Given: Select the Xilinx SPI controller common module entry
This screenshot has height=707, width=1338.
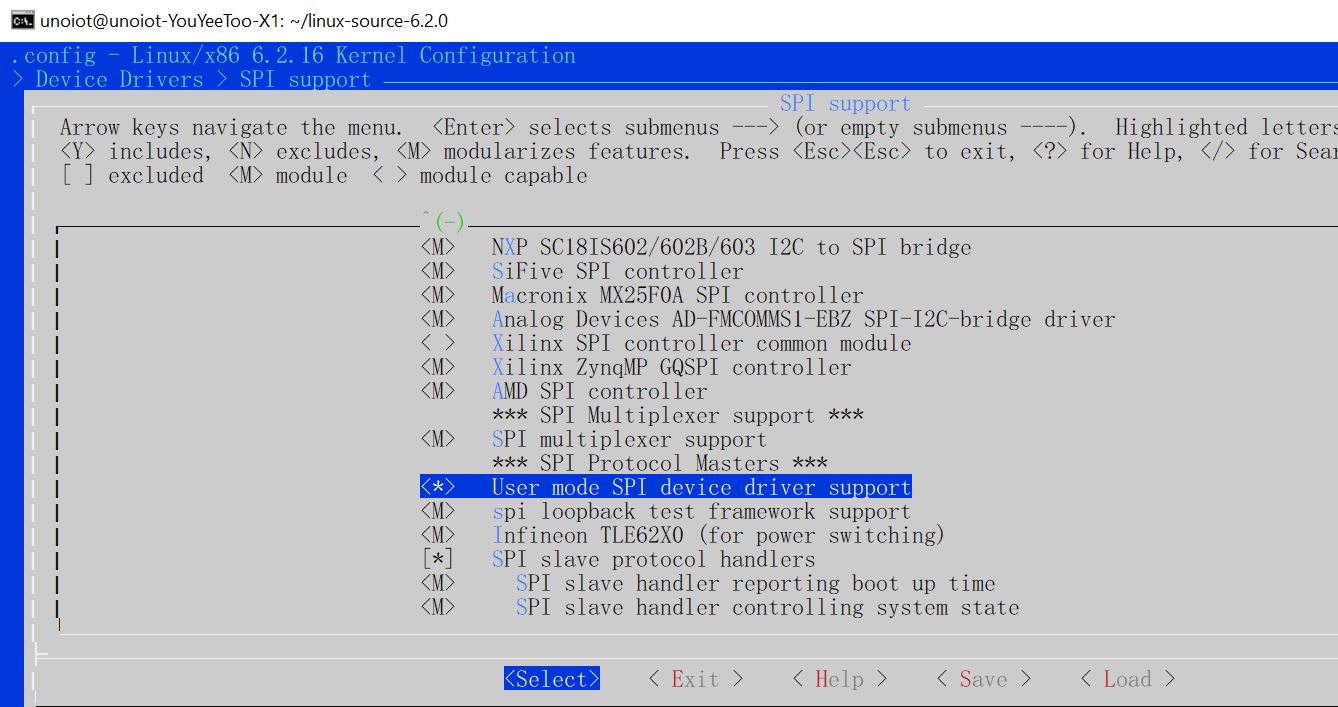Looking at the screenshot, I should click(702, 343).
